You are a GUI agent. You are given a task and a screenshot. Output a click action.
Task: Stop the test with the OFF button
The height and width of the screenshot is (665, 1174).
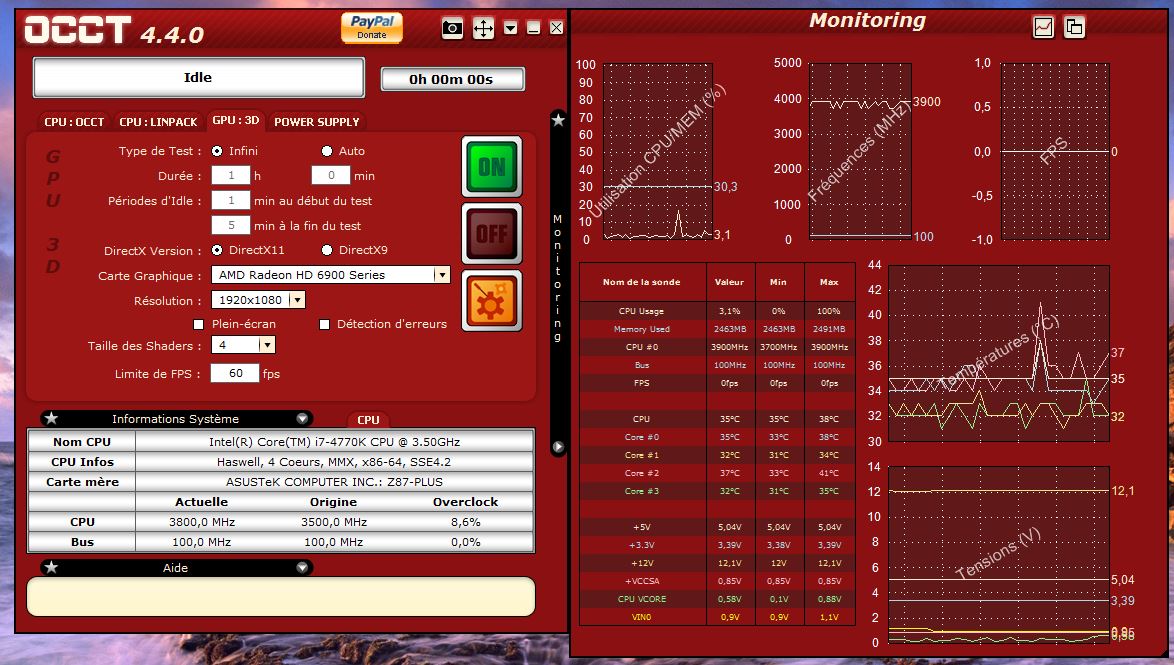point(492,234)
